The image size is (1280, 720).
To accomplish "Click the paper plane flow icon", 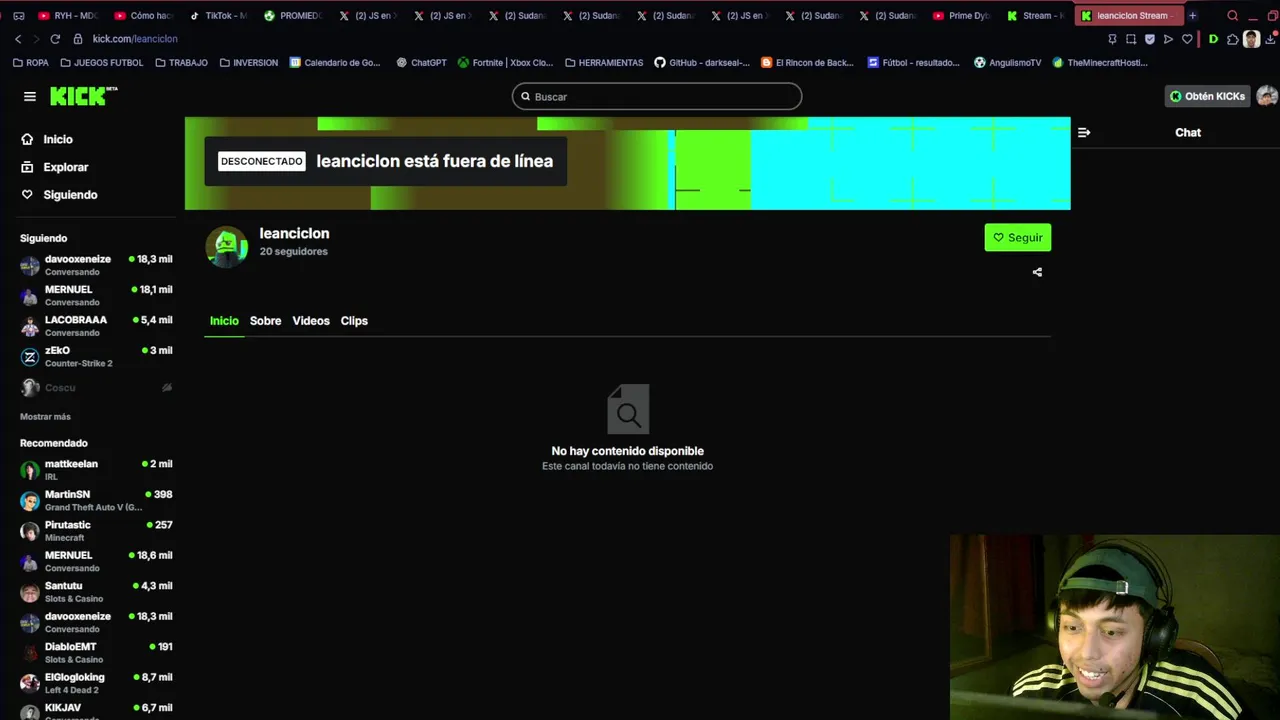I will coord(1168,39).
